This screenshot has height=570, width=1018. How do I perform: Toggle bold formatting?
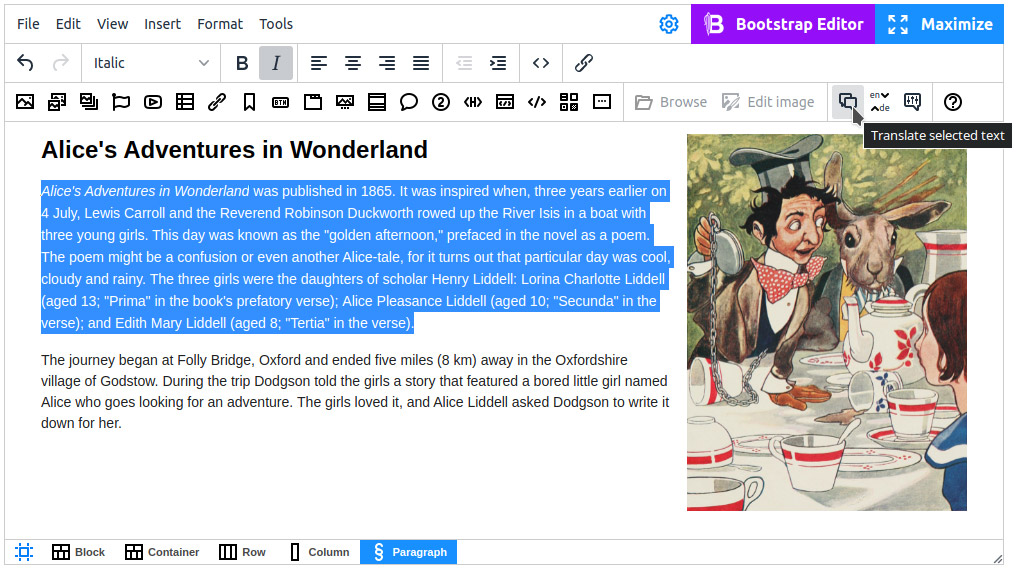(x=242, y=63)
